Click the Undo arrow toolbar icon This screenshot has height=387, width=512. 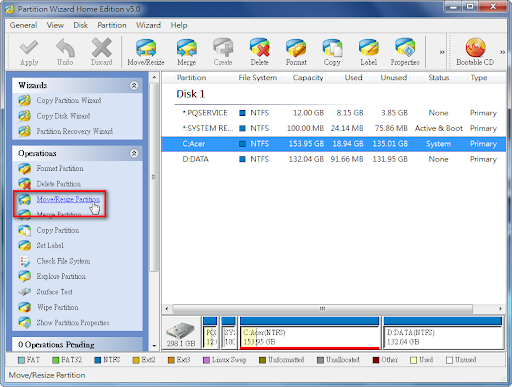coord(65,52)
